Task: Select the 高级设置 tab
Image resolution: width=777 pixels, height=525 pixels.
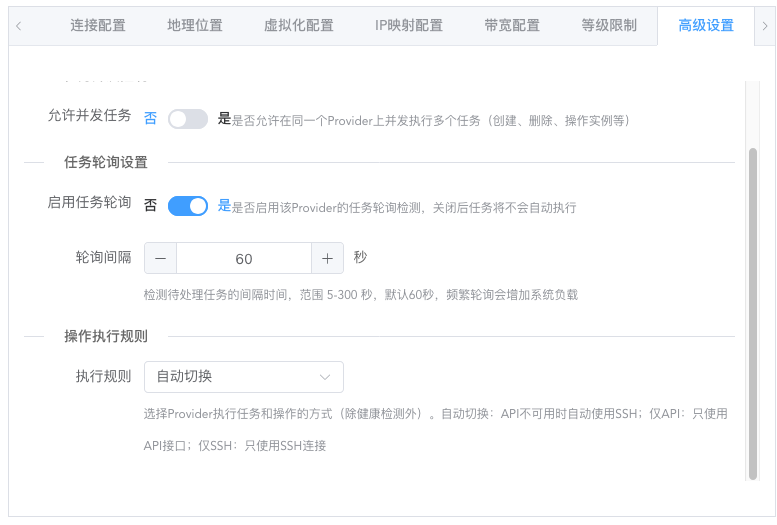Action: [706, 26]
